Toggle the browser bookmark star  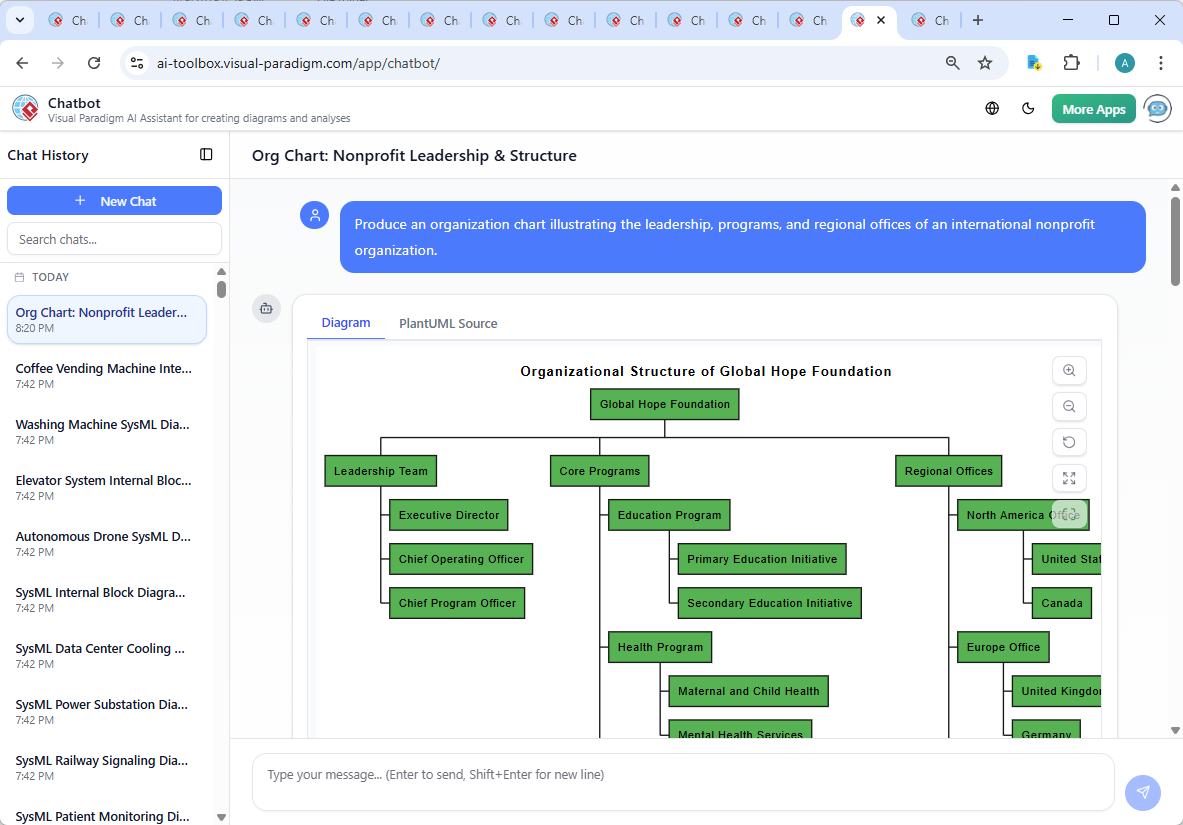(985, 62)
